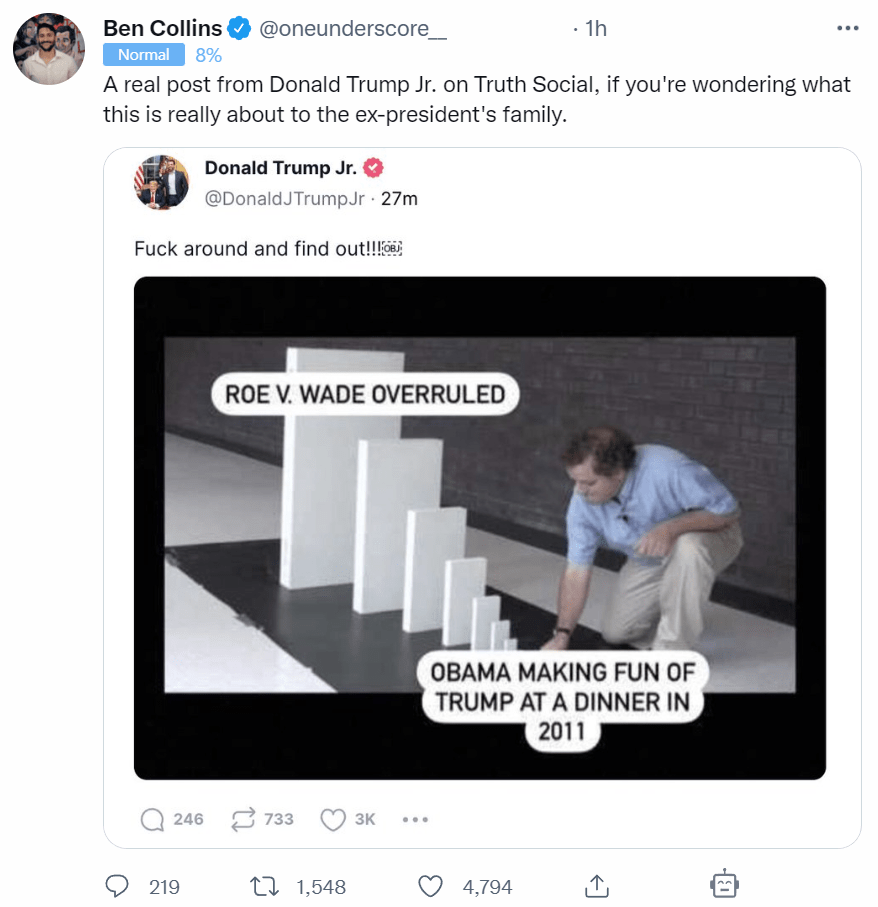
Task: Click the quoted post's retweet icon
Action: click(x=243, y=819)
